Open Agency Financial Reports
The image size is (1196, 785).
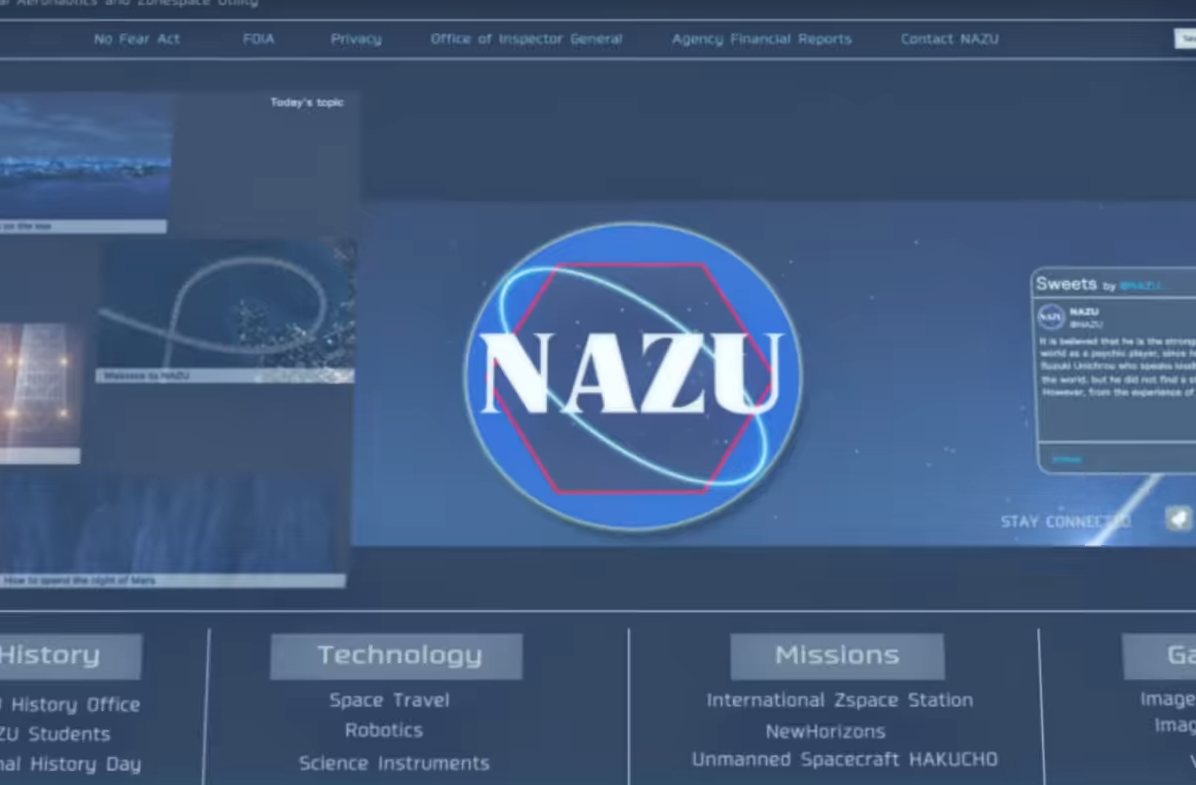(x=761, y=39)
